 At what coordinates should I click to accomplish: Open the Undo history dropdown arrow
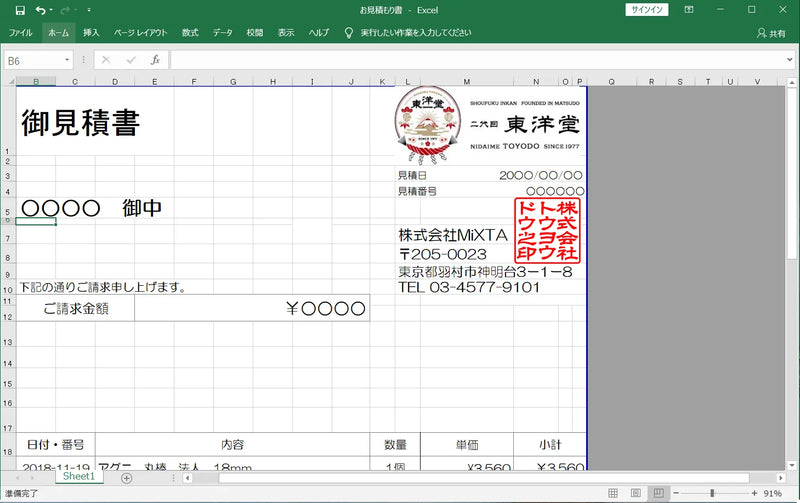coord(51,10)
